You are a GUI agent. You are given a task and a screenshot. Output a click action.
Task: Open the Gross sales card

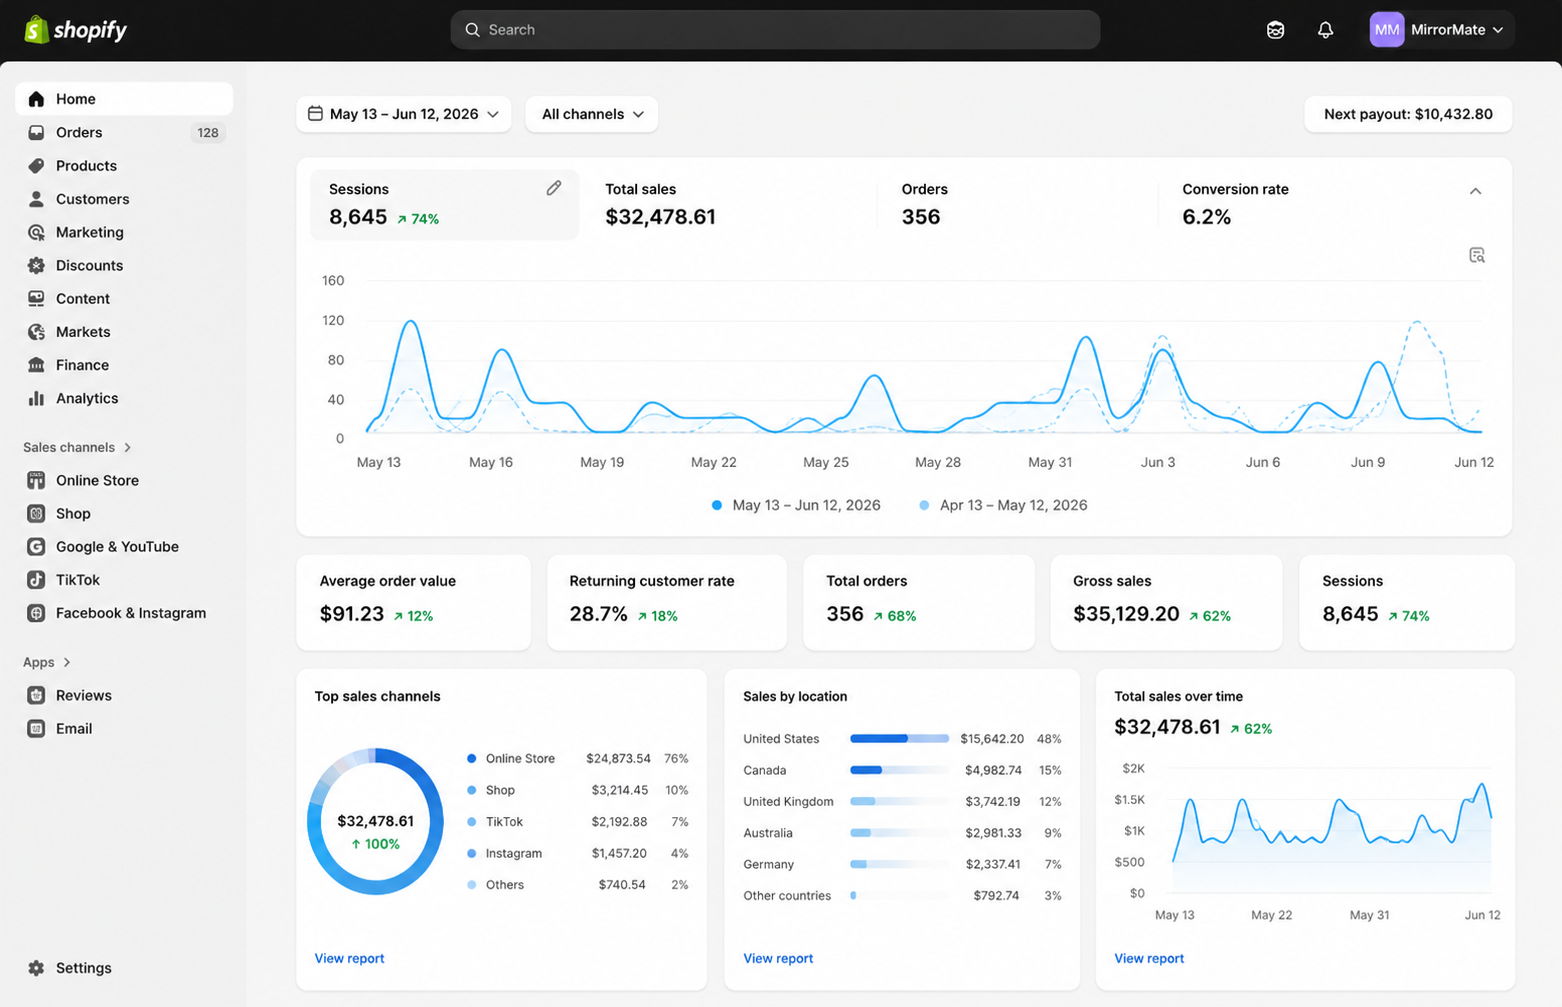tap(1166, 602)
